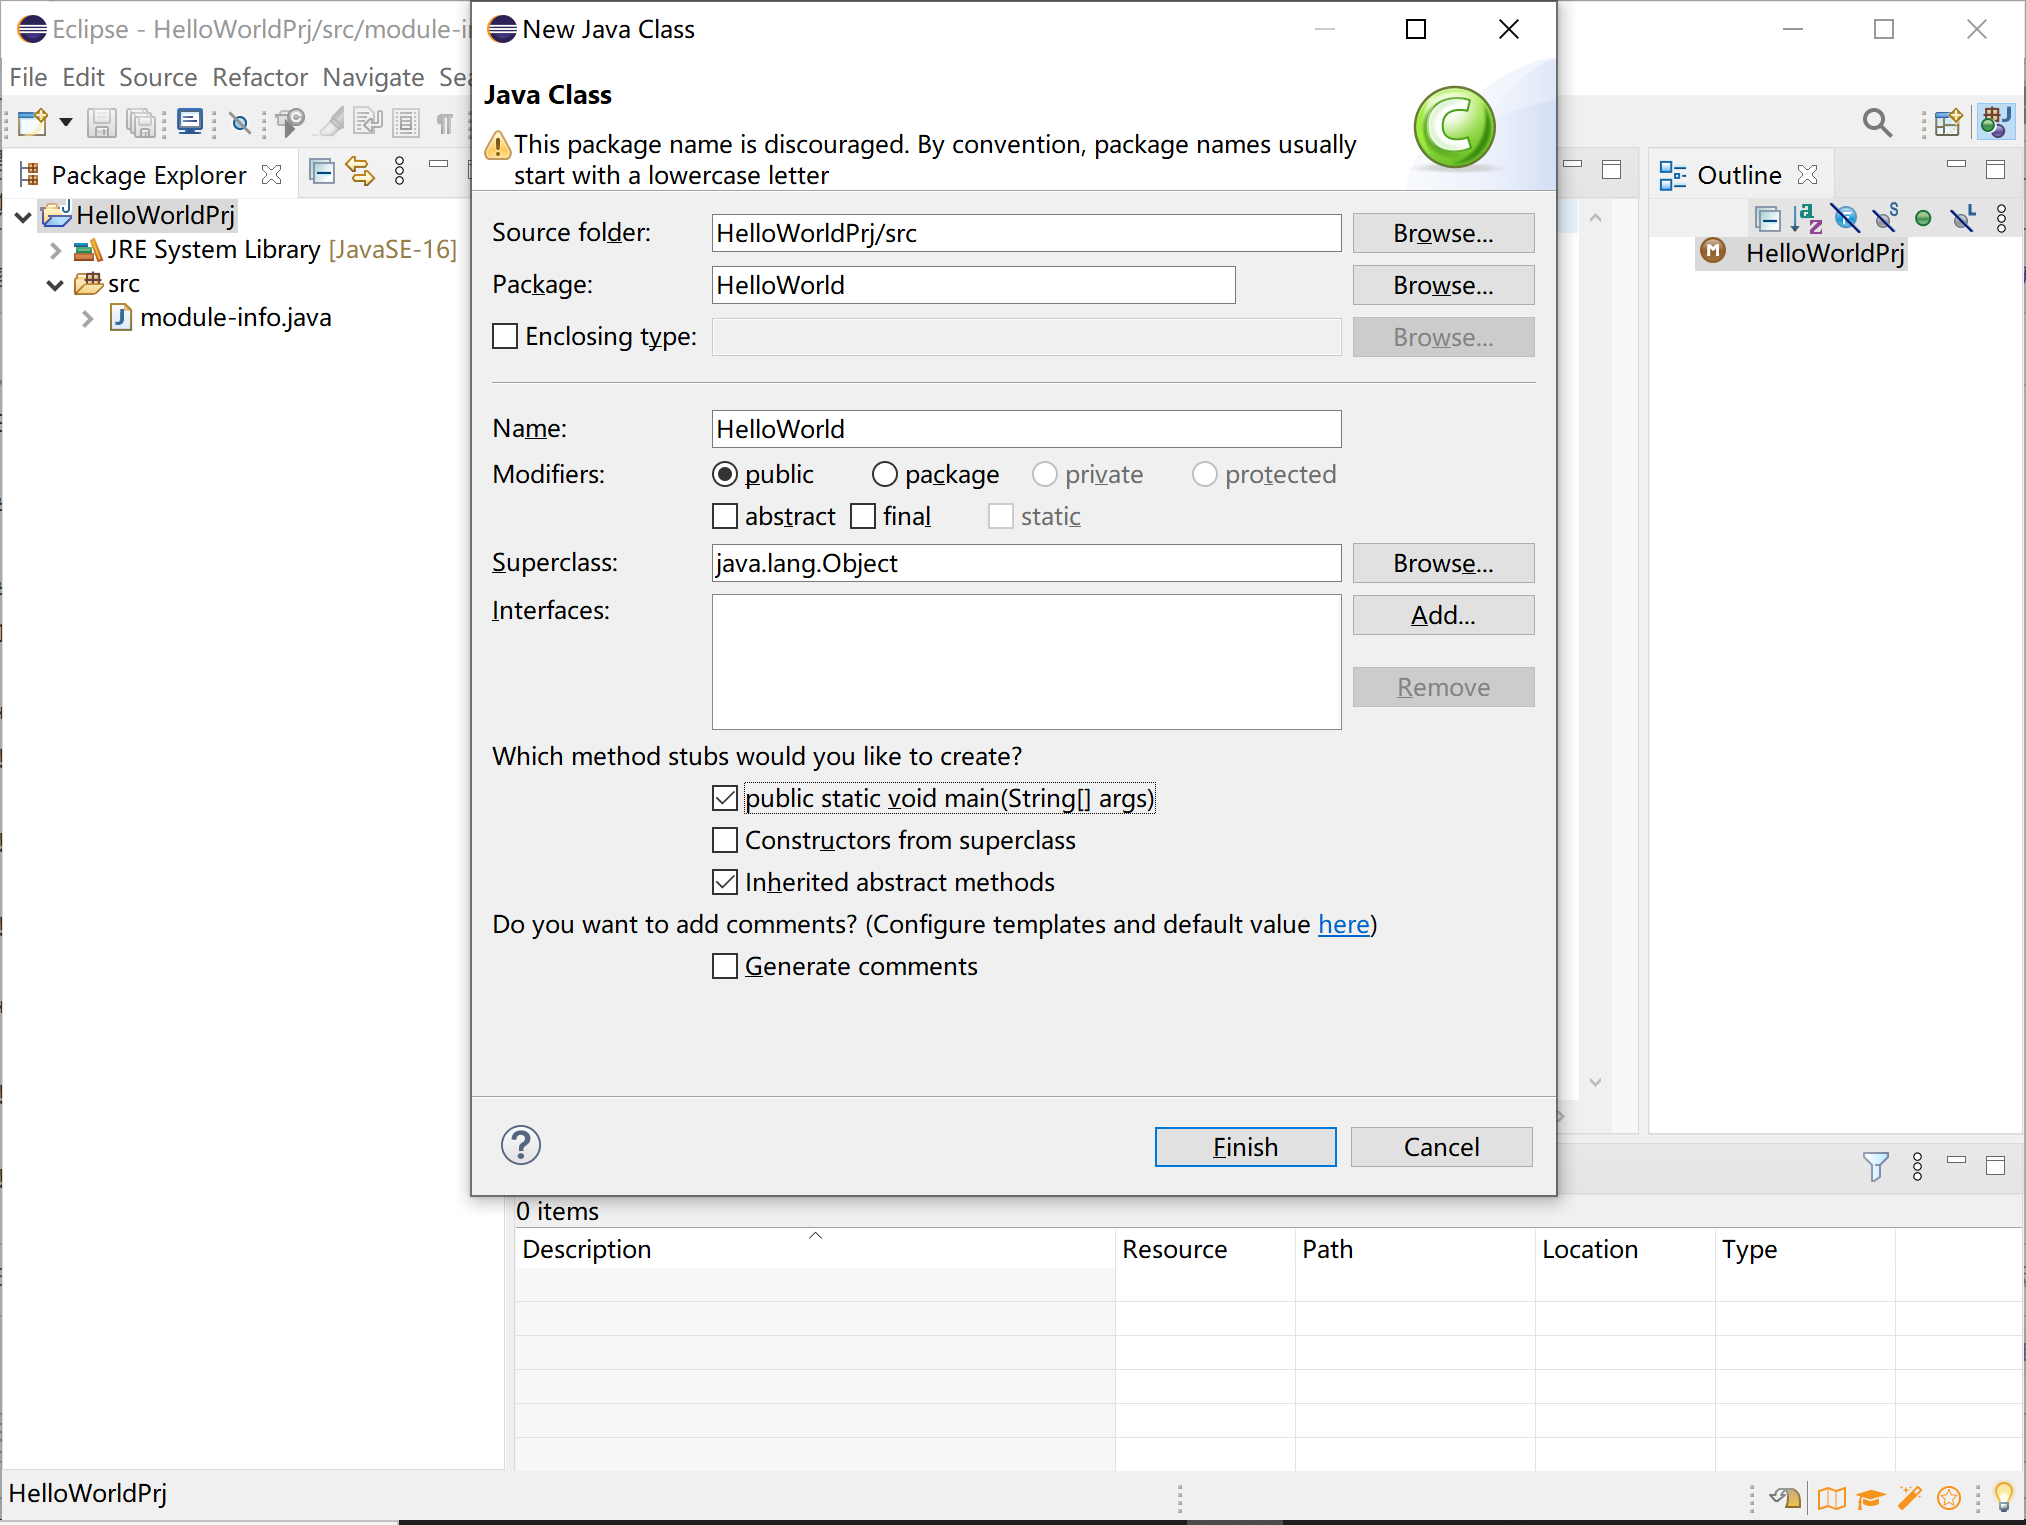
Task: Open the 'here' templates configuration link
Action: [1343, 924]
